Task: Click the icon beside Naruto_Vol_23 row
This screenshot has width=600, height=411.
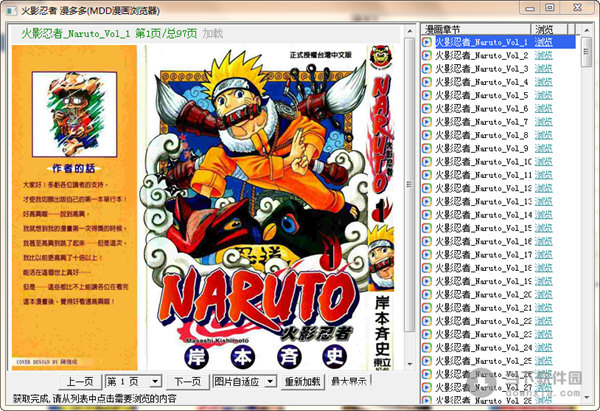Action: click(x=427, y=334)
